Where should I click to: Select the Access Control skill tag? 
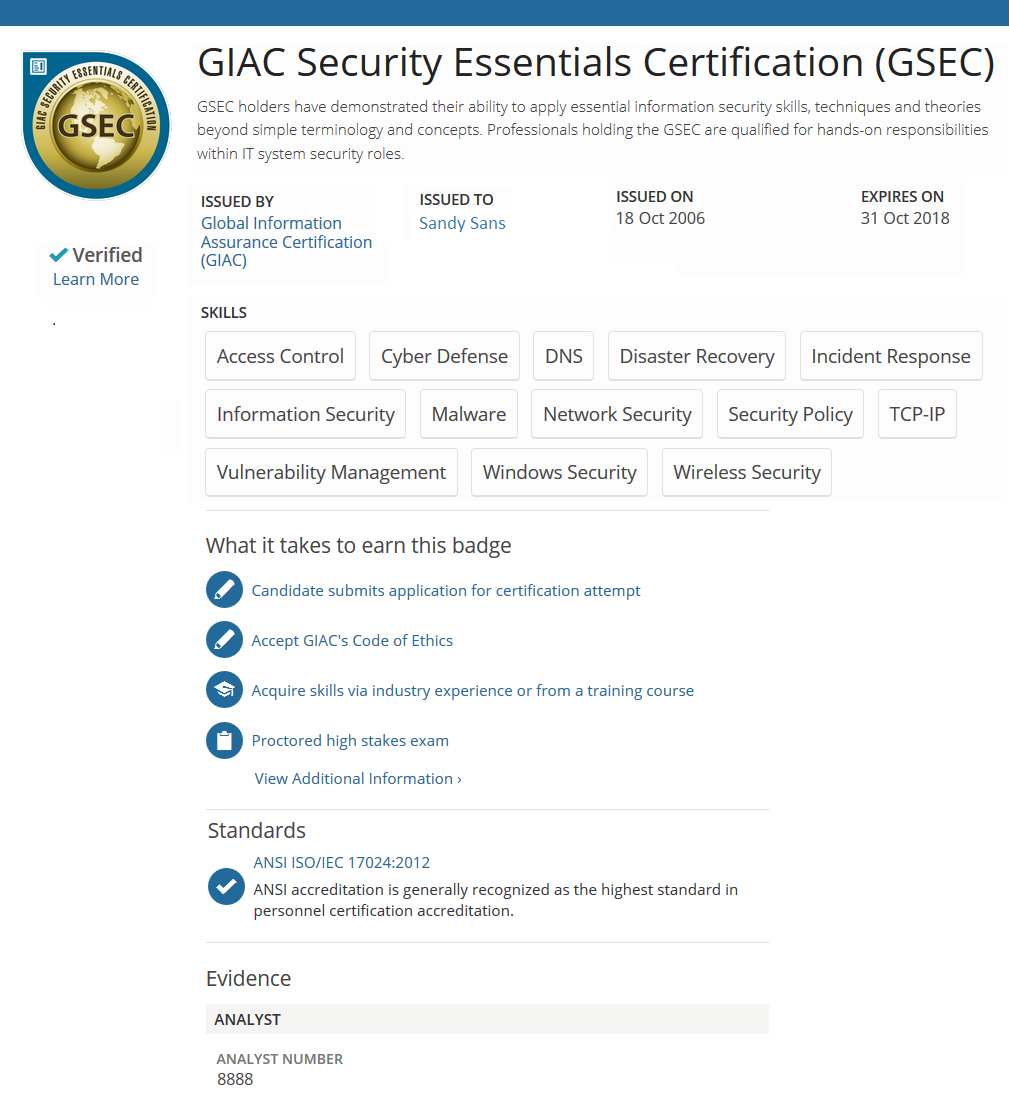pos(280,356)
